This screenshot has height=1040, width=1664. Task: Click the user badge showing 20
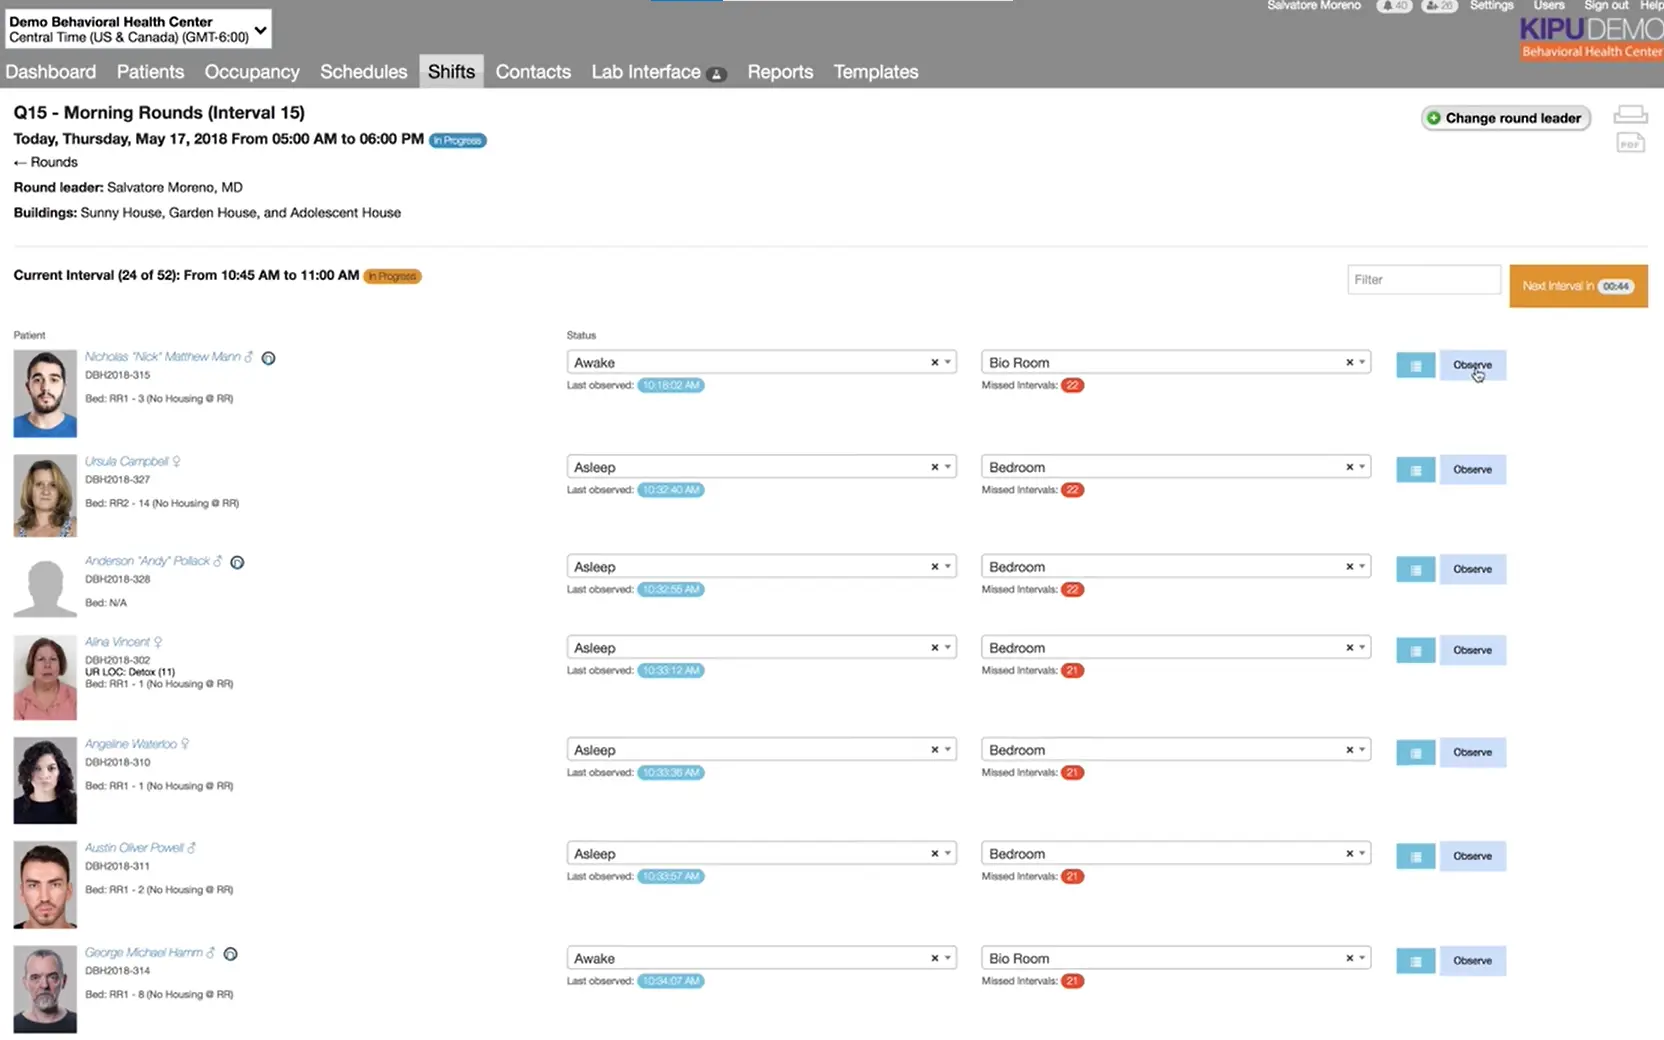pos(1439,6)
